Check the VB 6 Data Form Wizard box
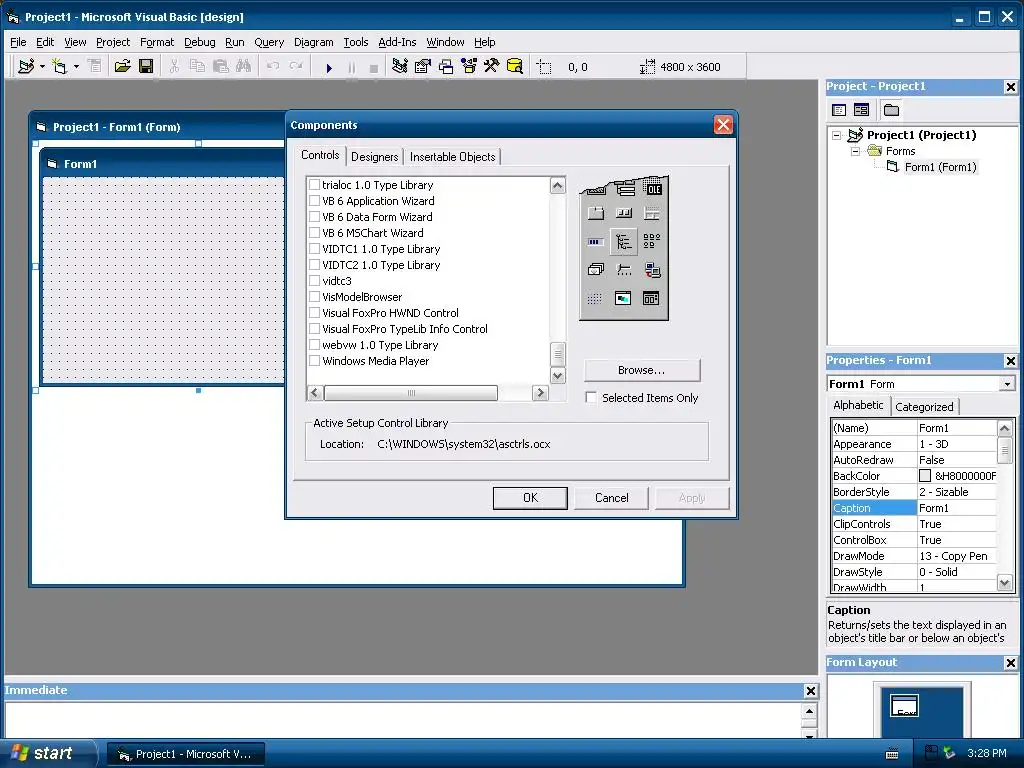 [x=314, y=217]
